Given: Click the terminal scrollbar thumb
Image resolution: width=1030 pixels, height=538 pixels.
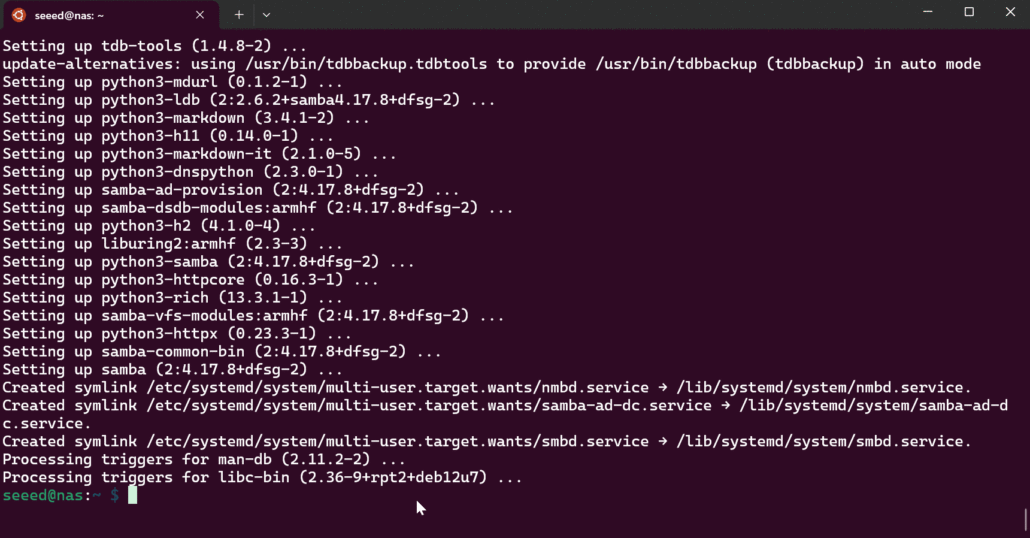Looking at the screenshot, I should point(1026,520).
